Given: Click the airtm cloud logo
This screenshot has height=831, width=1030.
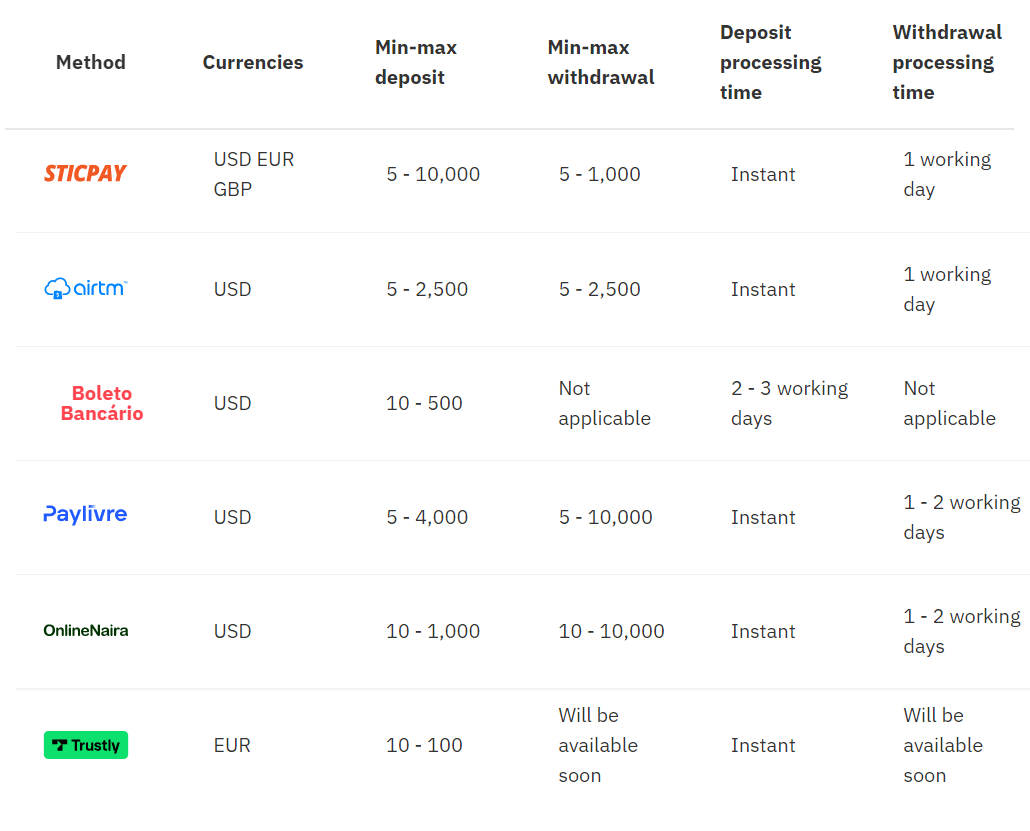Looking at the screenshot, I should point(85,289).
